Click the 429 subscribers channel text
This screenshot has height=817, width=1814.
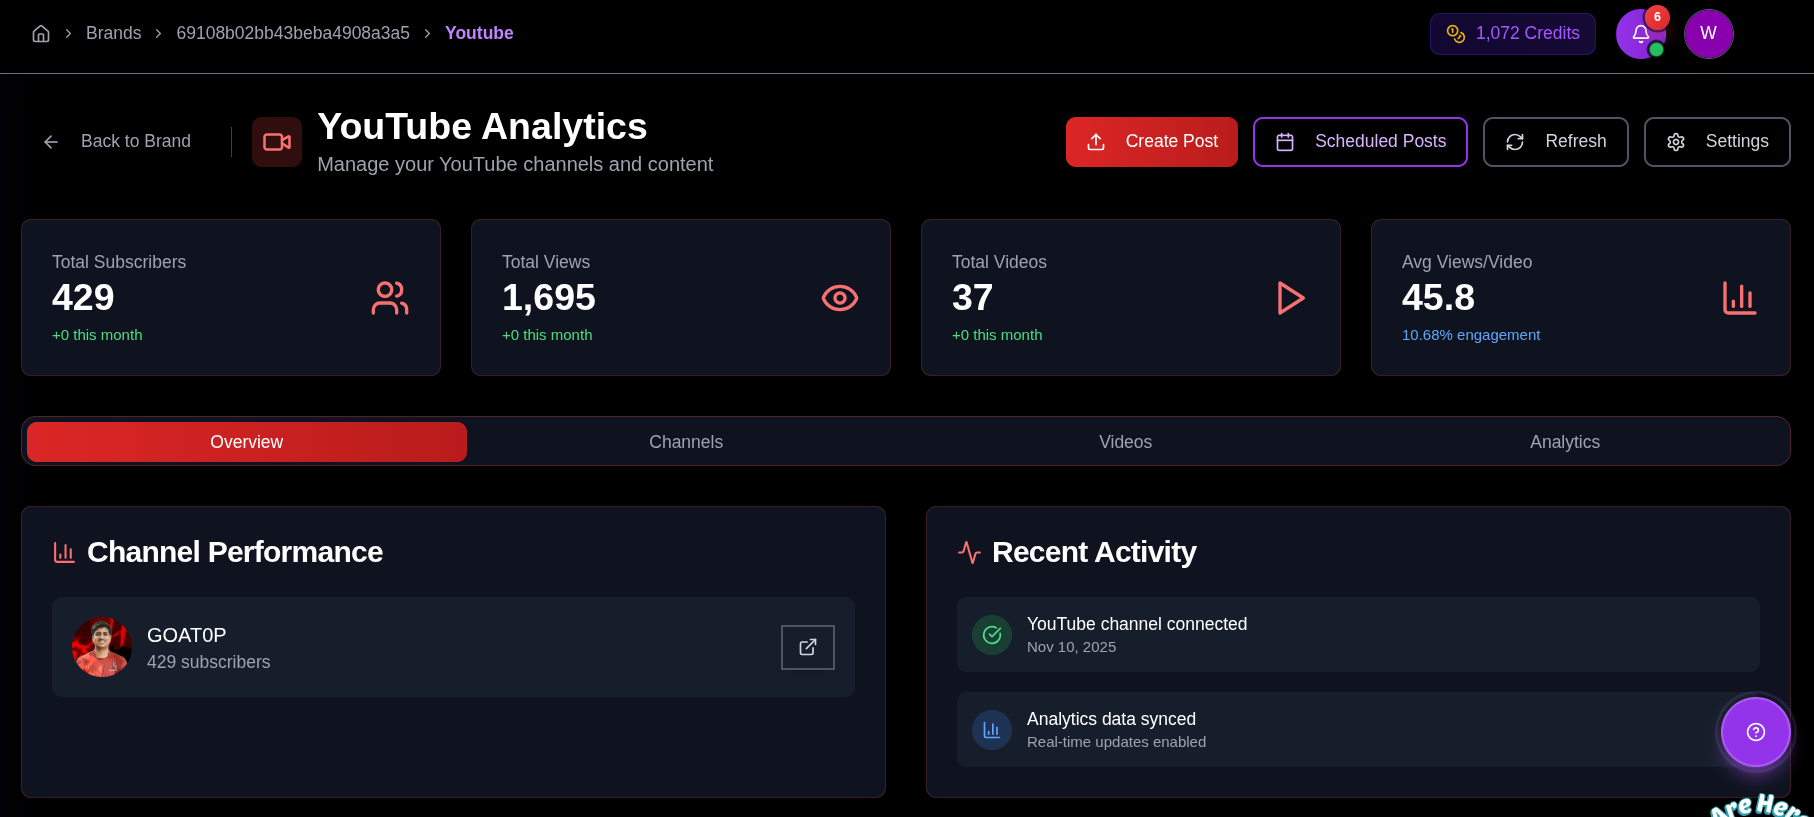[208, 662]
